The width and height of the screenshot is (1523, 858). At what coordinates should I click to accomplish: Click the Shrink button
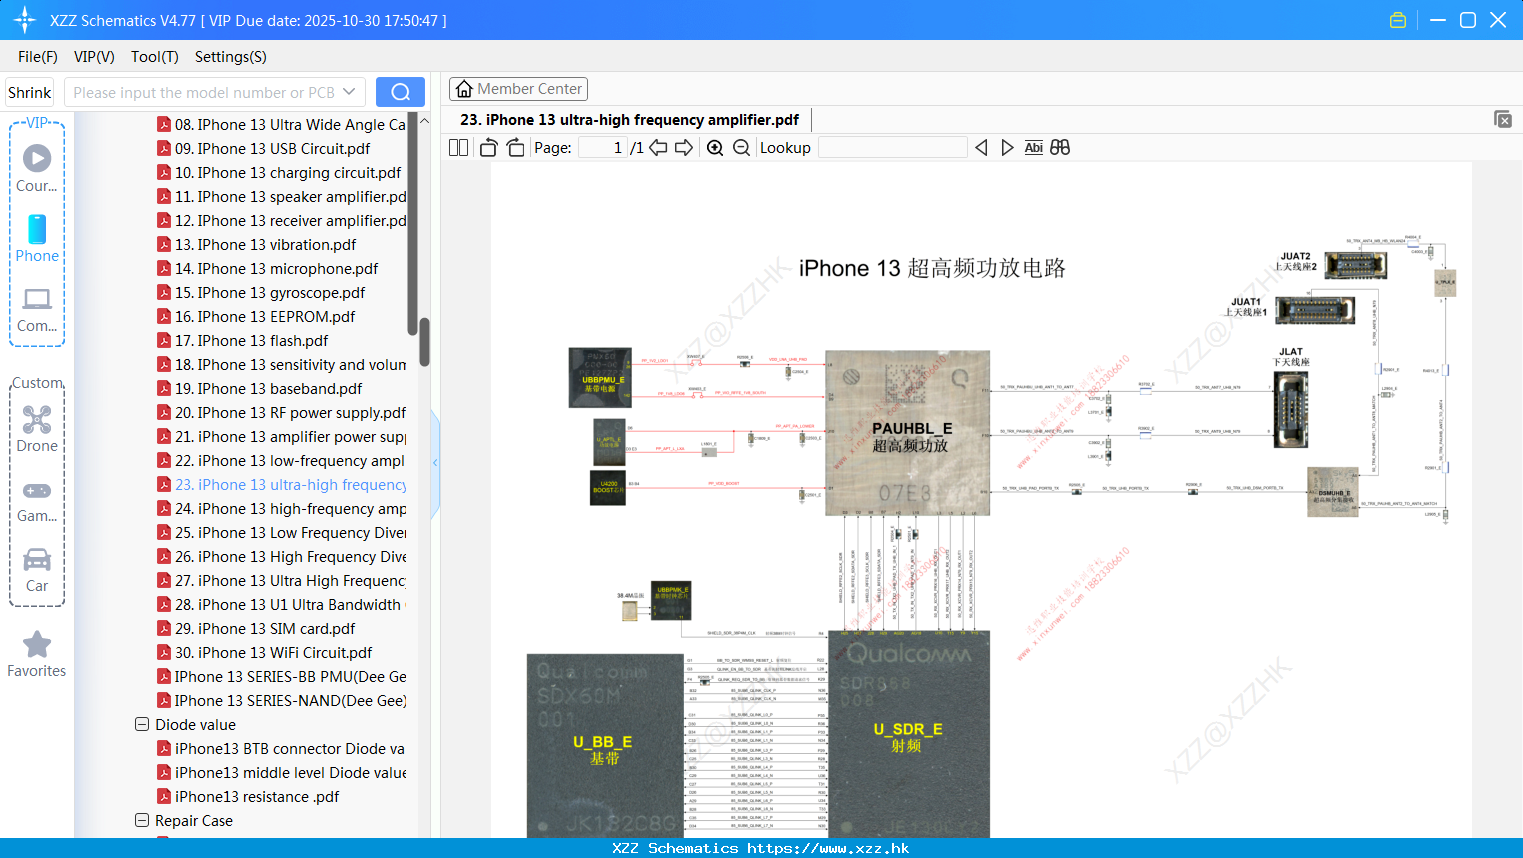(x=30, y=92)
